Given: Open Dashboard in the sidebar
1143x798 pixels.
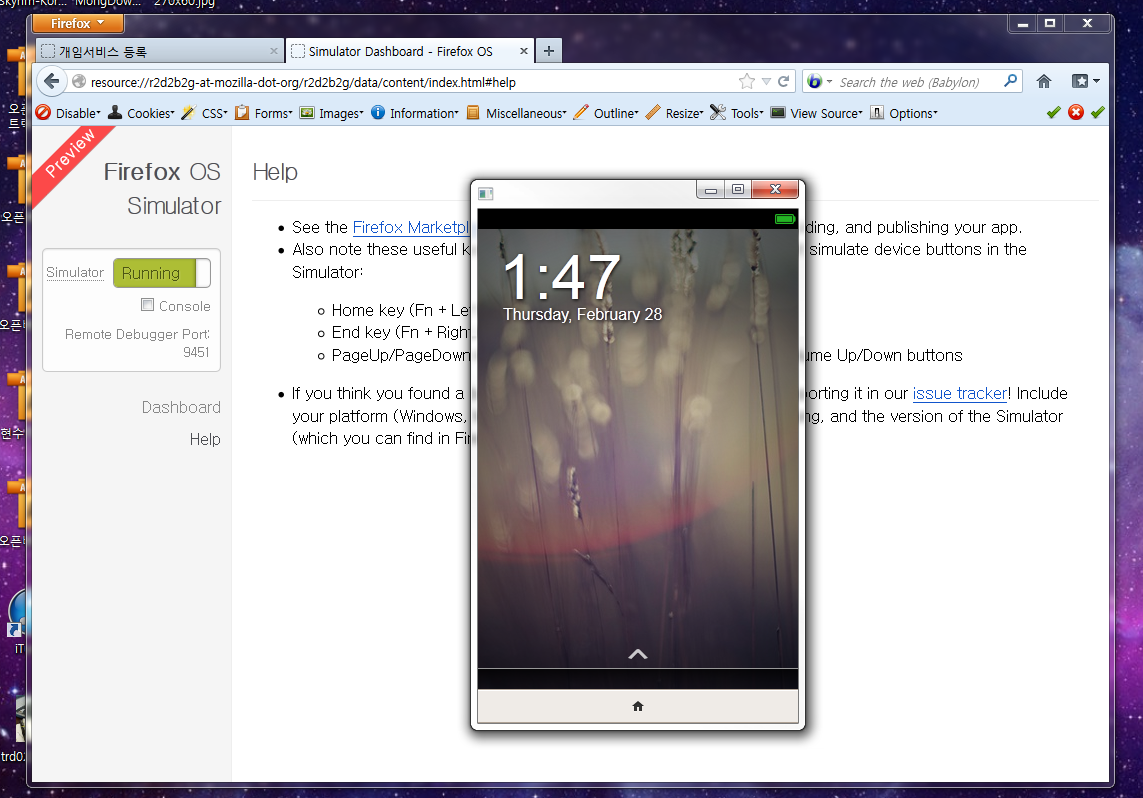Looking at the screenshot, I should click(181, 407).
